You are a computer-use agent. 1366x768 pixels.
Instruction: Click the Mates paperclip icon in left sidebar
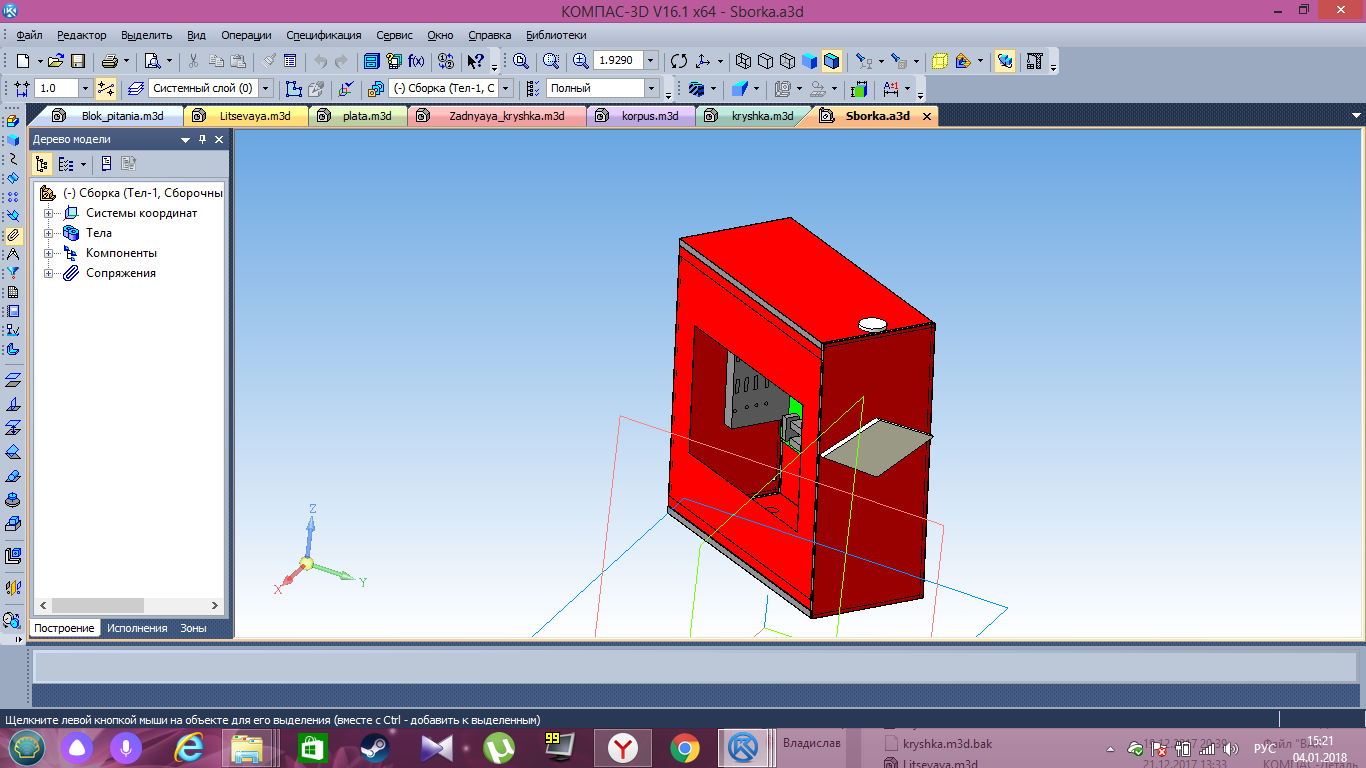point(13,235)
